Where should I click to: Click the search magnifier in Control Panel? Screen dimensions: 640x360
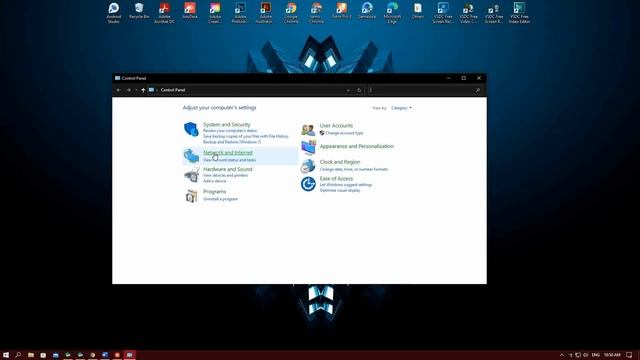pyautogui.click(x=478, y=90)
